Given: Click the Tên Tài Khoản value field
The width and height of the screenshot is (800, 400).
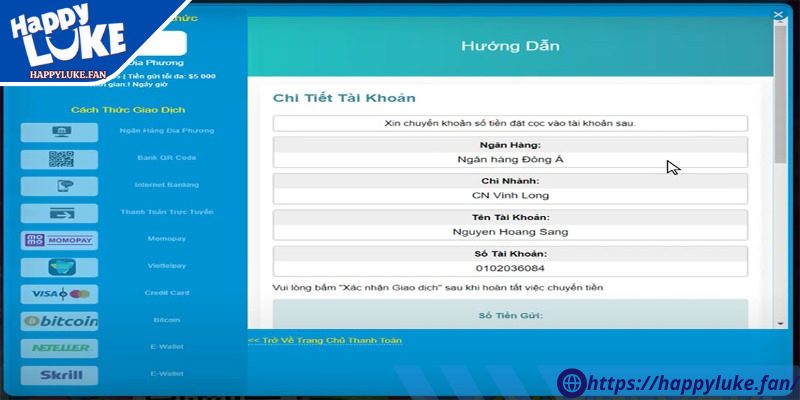Looking at the screenshot, I should point(509,232).
